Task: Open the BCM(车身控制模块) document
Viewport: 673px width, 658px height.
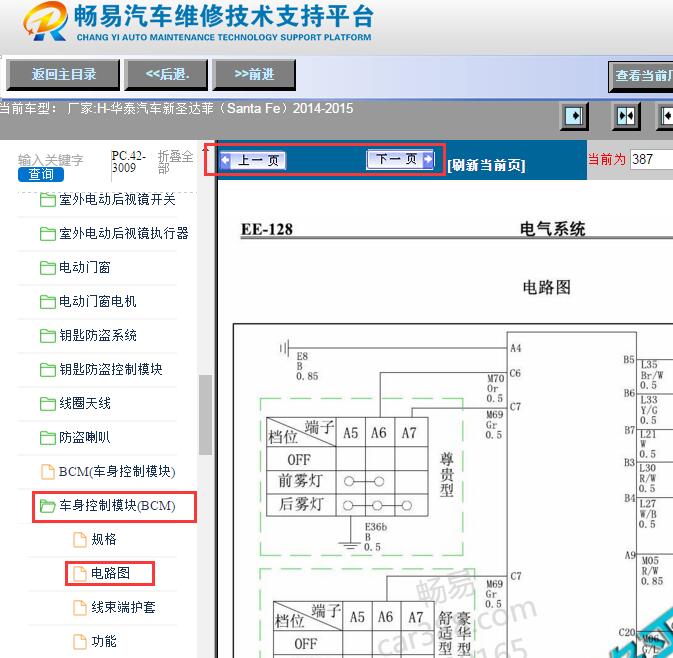Action: tap(117, 471)
